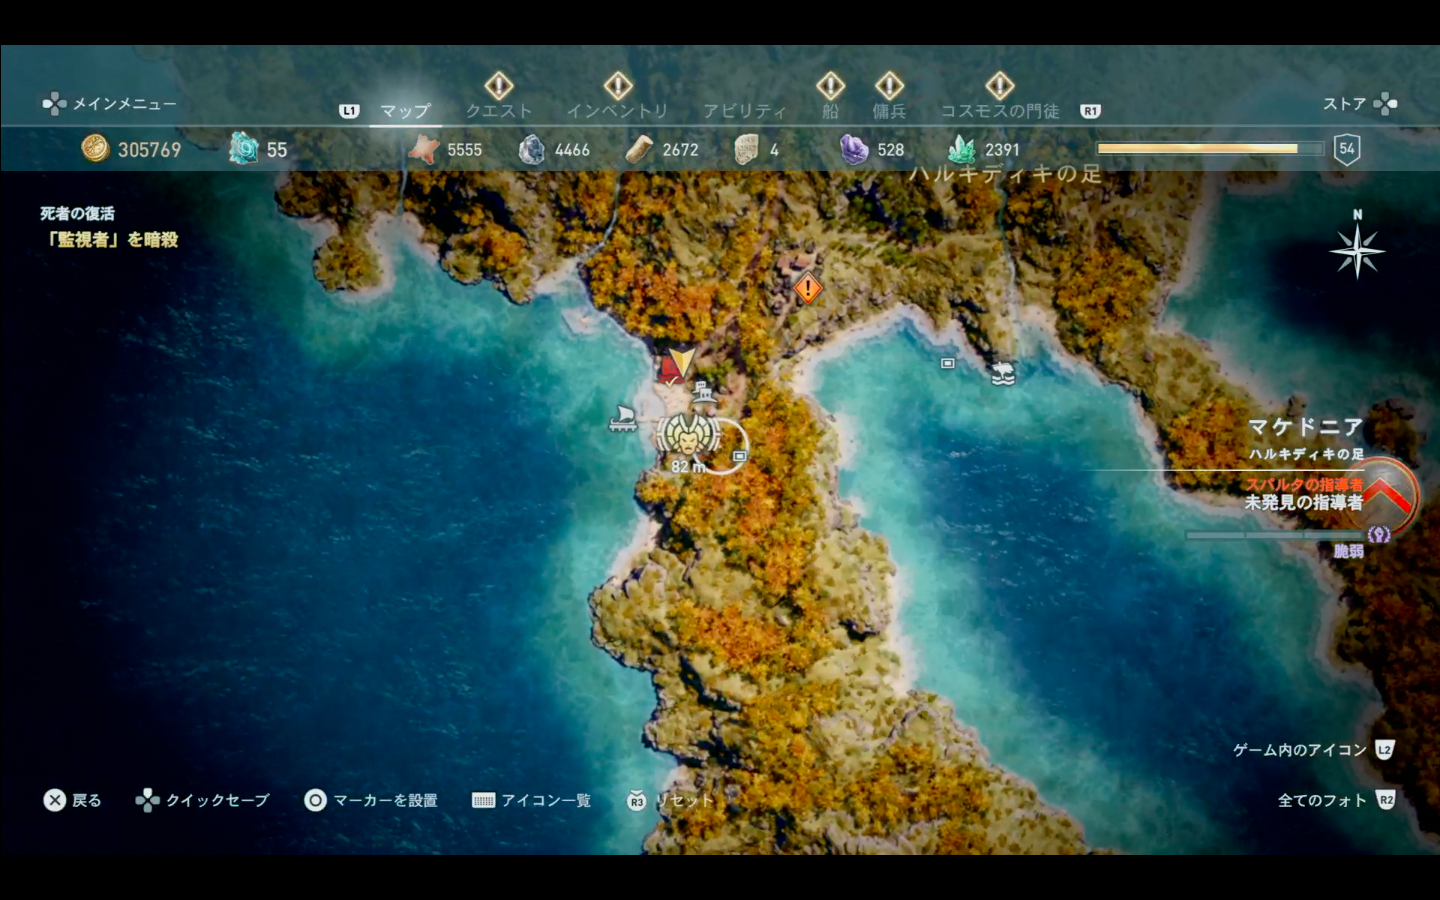Image resolution: width=1440 pixels, height=900 pixels.
Task: Click the 「監視者」を暗殺 objective
Action: tap(111, 239)
